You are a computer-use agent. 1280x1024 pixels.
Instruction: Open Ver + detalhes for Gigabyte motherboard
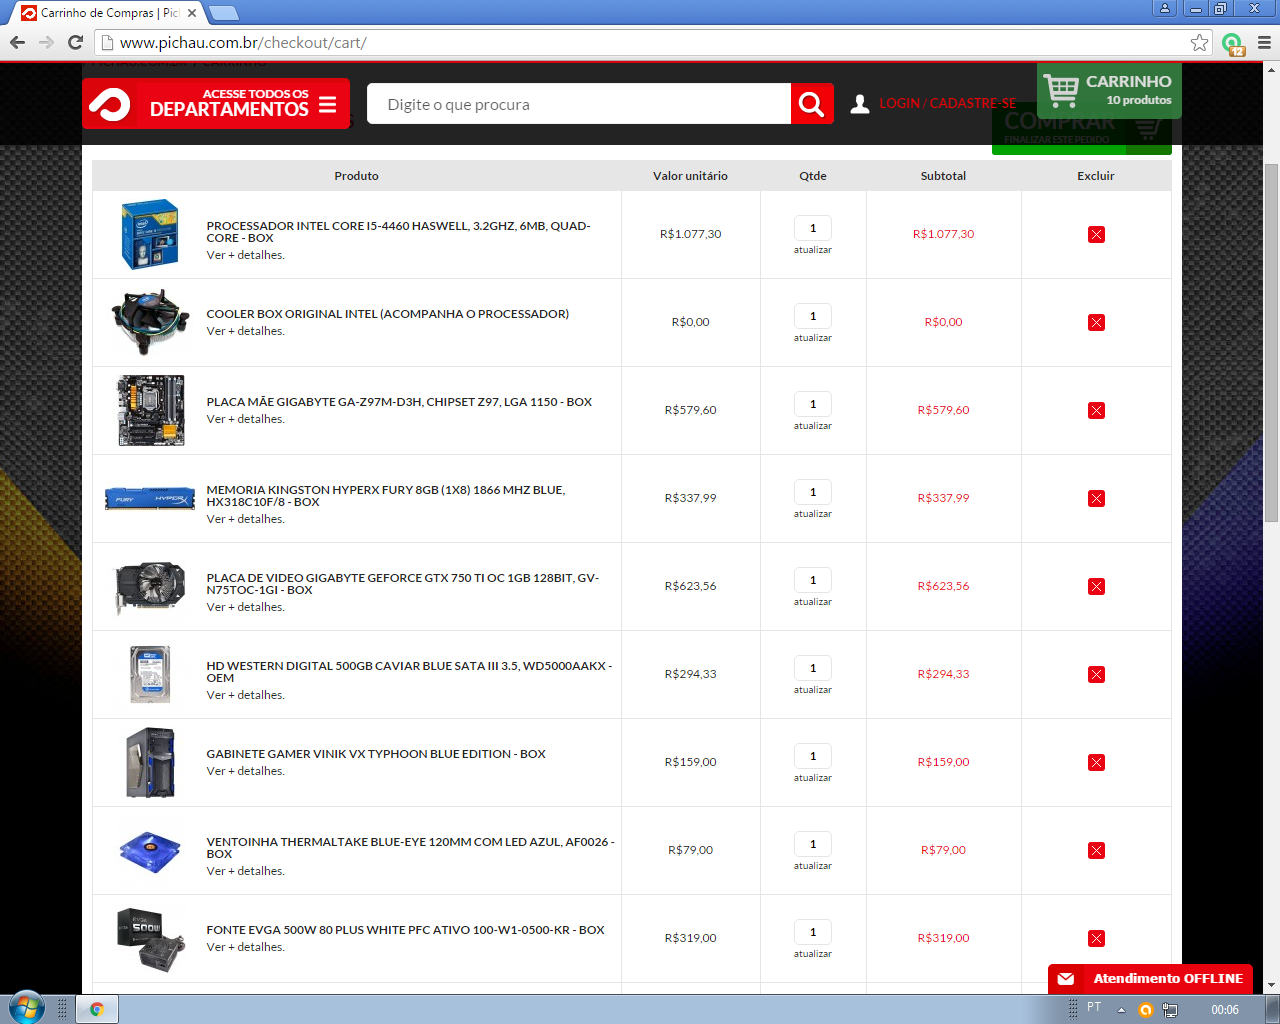[246, 419]
